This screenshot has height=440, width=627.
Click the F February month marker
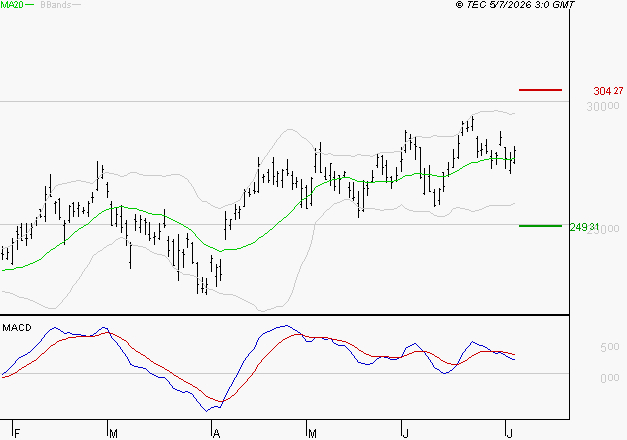[x=17, y=434]
